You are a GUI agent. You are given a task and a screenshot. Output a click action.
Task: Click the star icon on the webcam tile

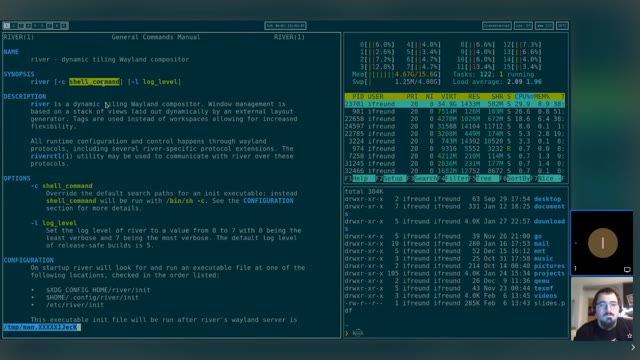point(629,336)
